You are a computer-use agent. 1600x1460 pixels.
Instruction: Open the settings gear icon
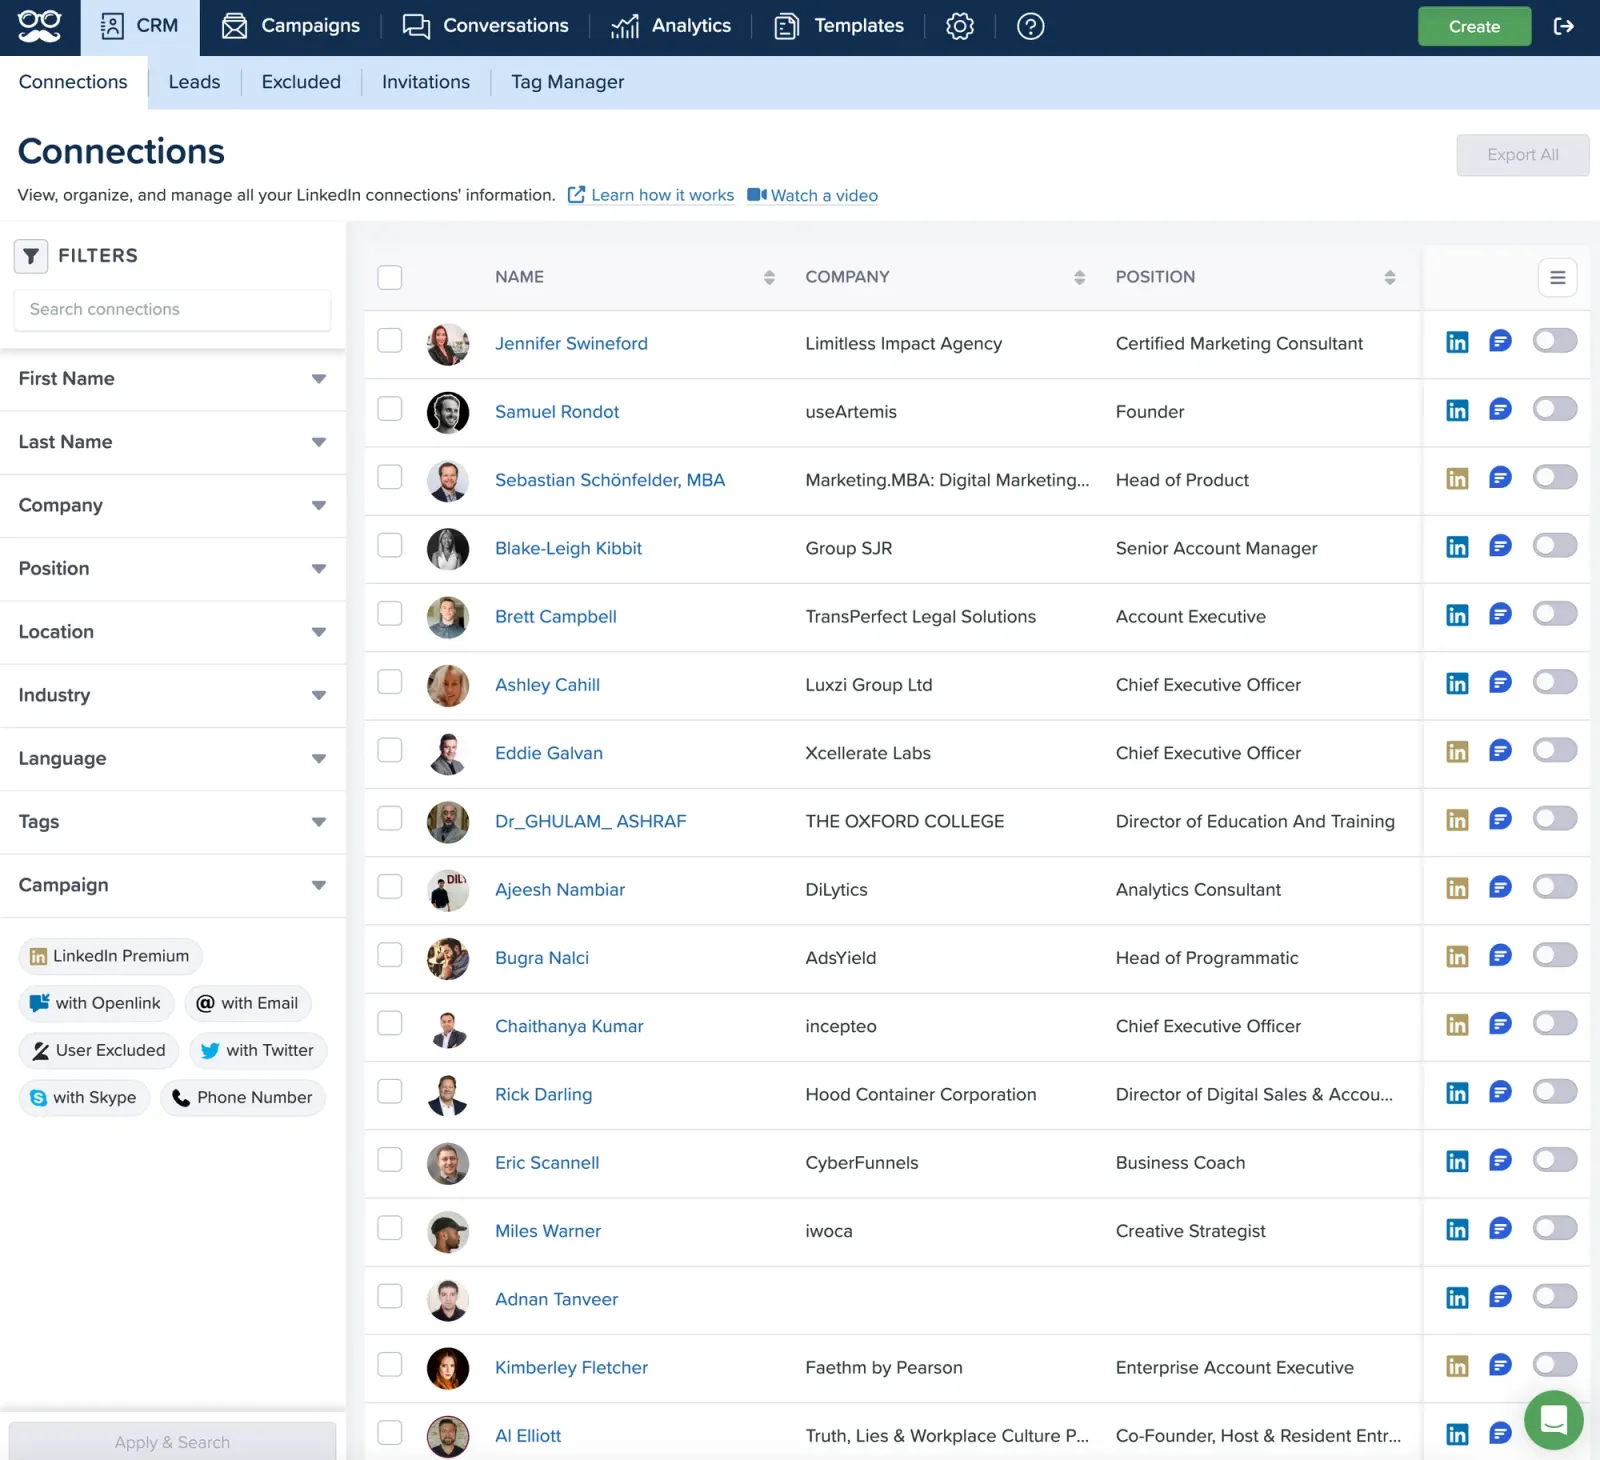(x=960, y=26)
